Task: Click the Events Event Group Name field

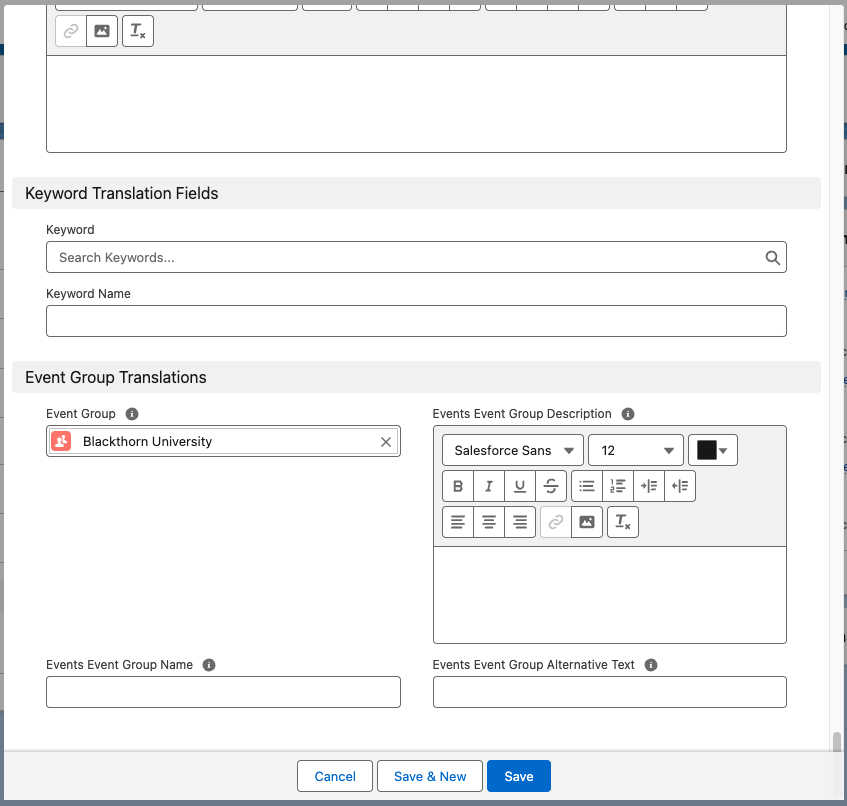Action: click(223, 692)
